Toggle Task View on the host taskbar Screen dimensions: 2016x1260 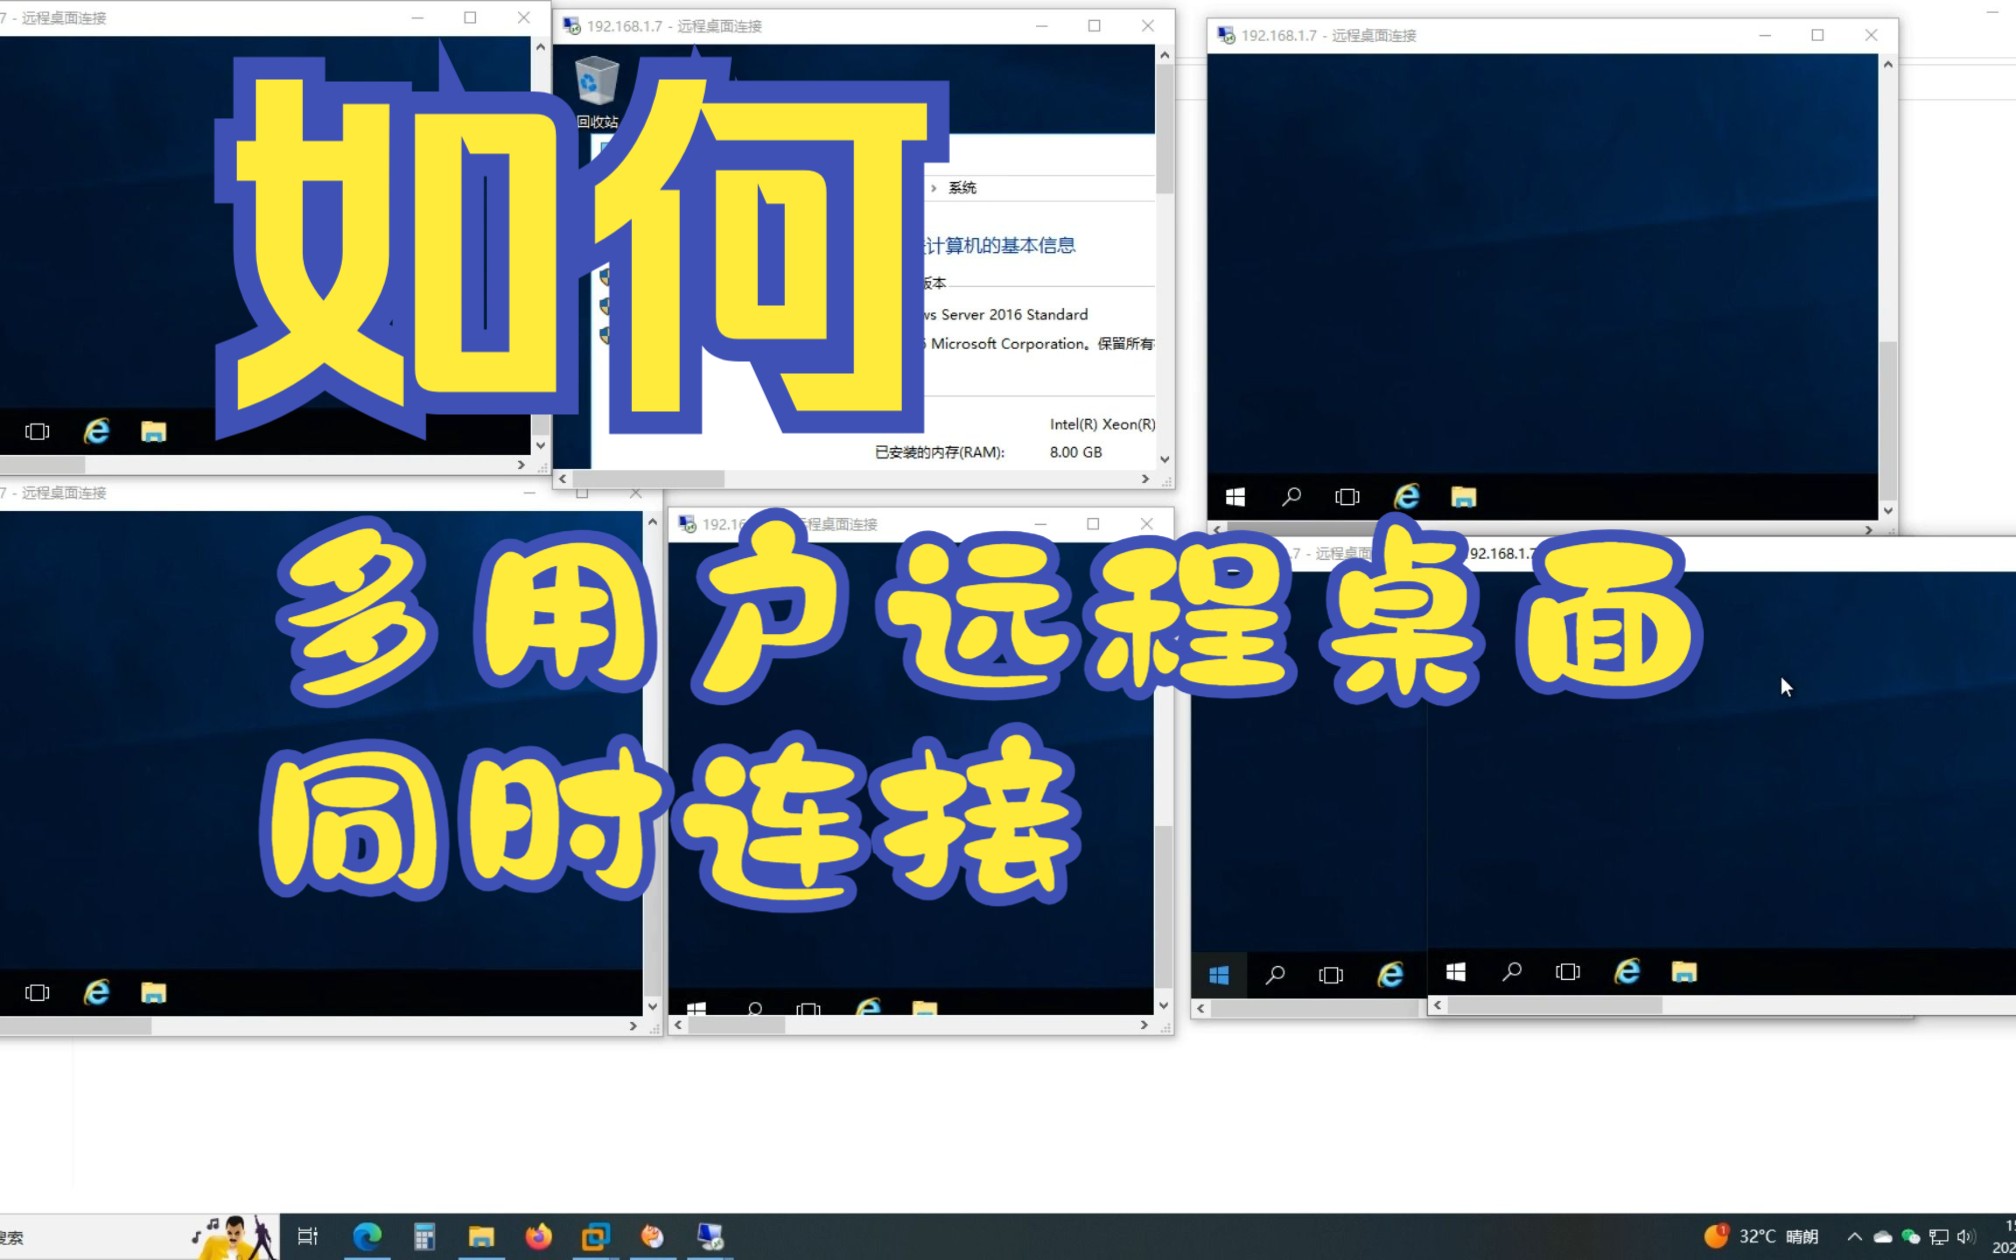pos(309,1237)
